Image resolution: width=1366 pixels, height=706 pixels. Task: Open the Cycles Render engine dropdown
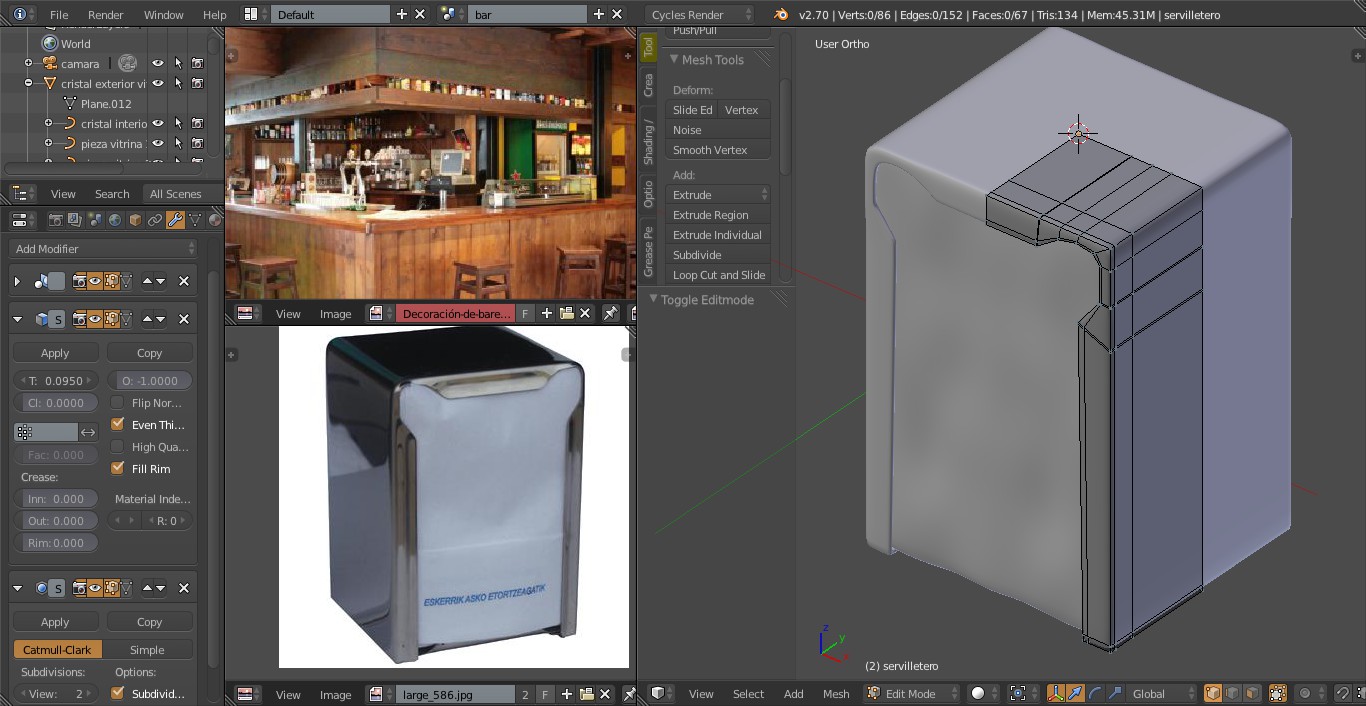click(700, 15)
